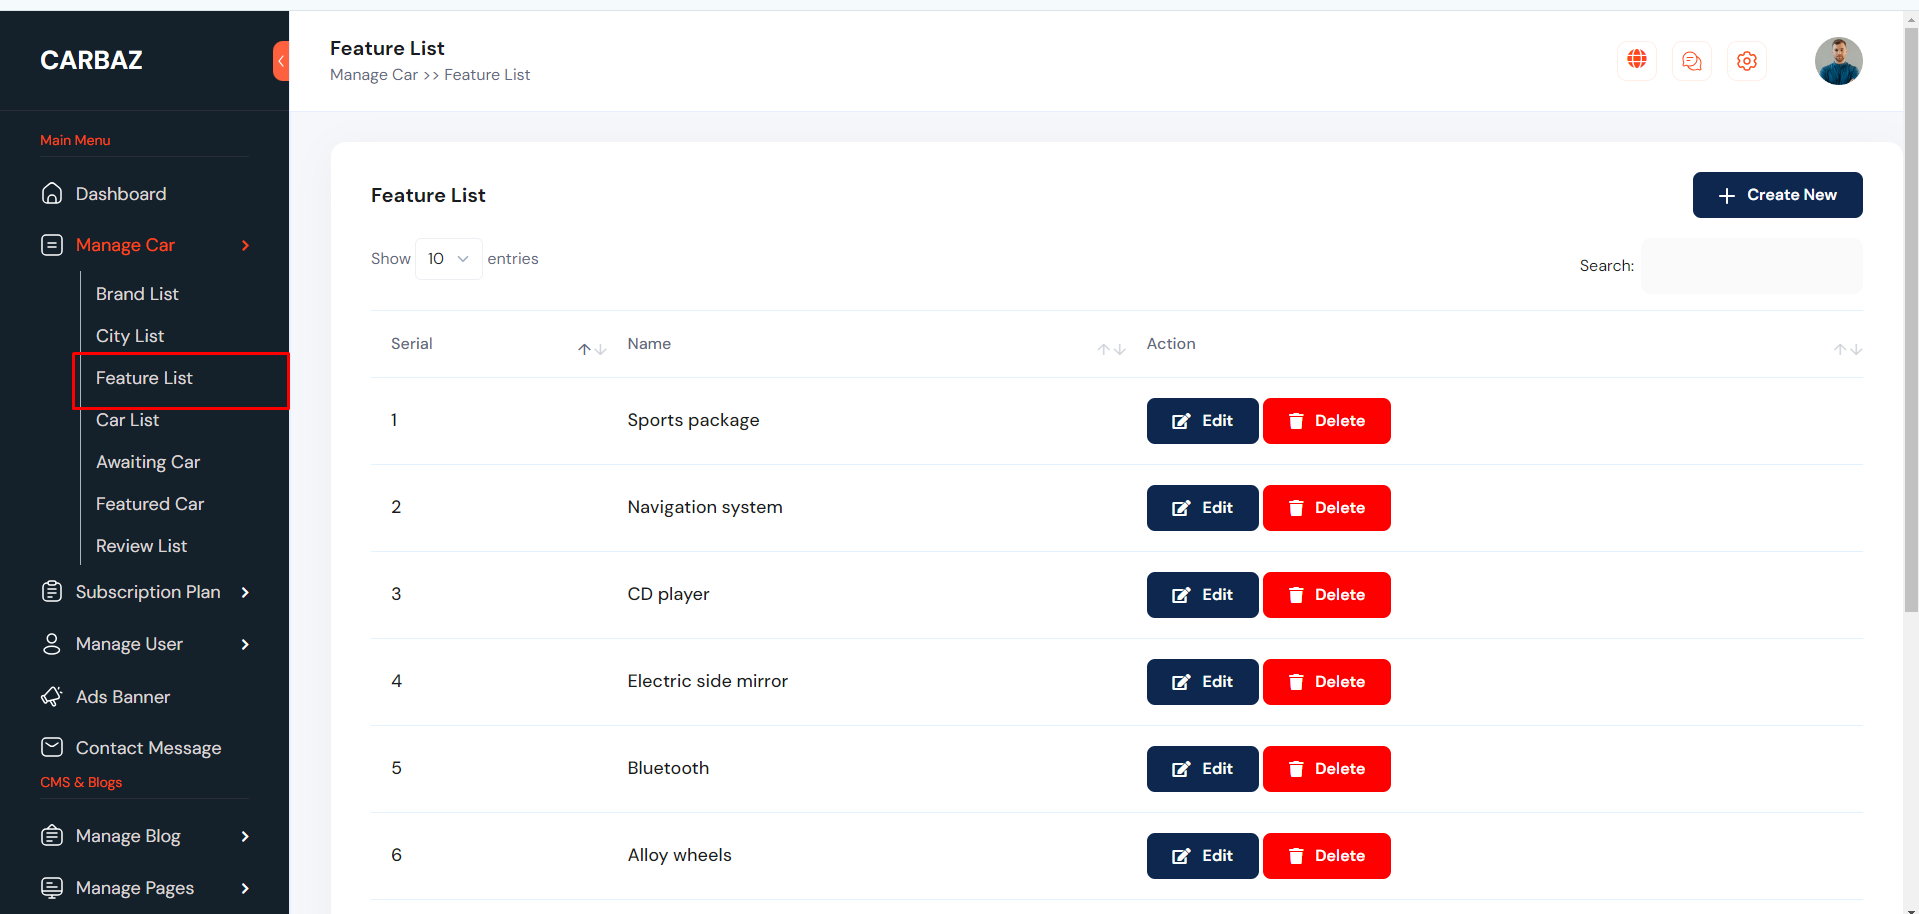Sort table by Serial column
Image resolution: width=1919 pixels, height=914 pixels.
coord(591,349)
